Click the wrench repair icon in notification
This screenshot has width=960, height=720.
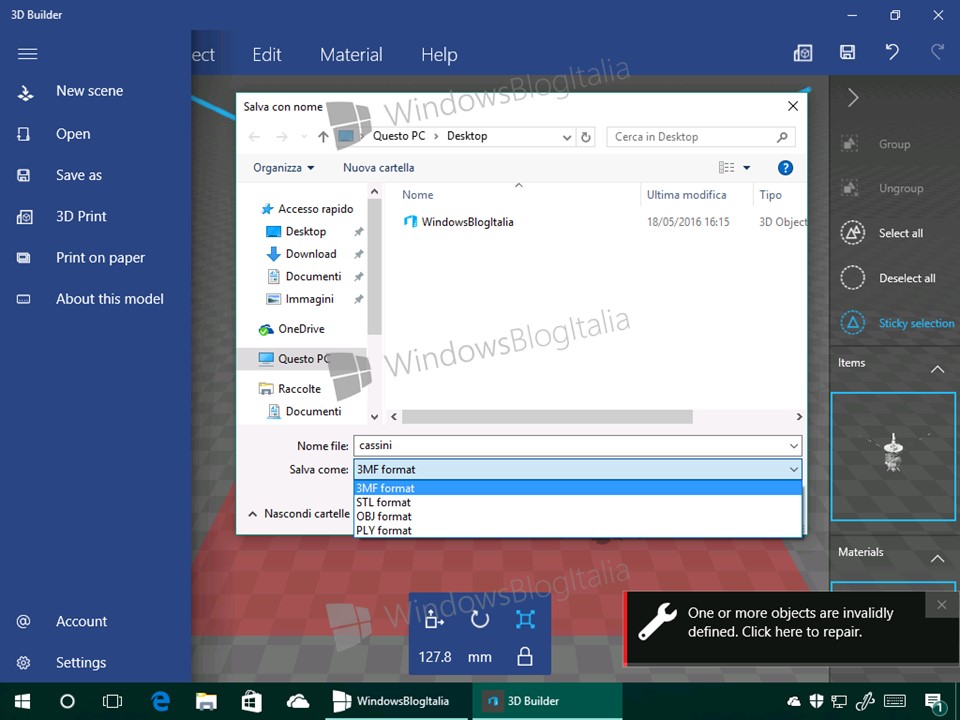658,622
